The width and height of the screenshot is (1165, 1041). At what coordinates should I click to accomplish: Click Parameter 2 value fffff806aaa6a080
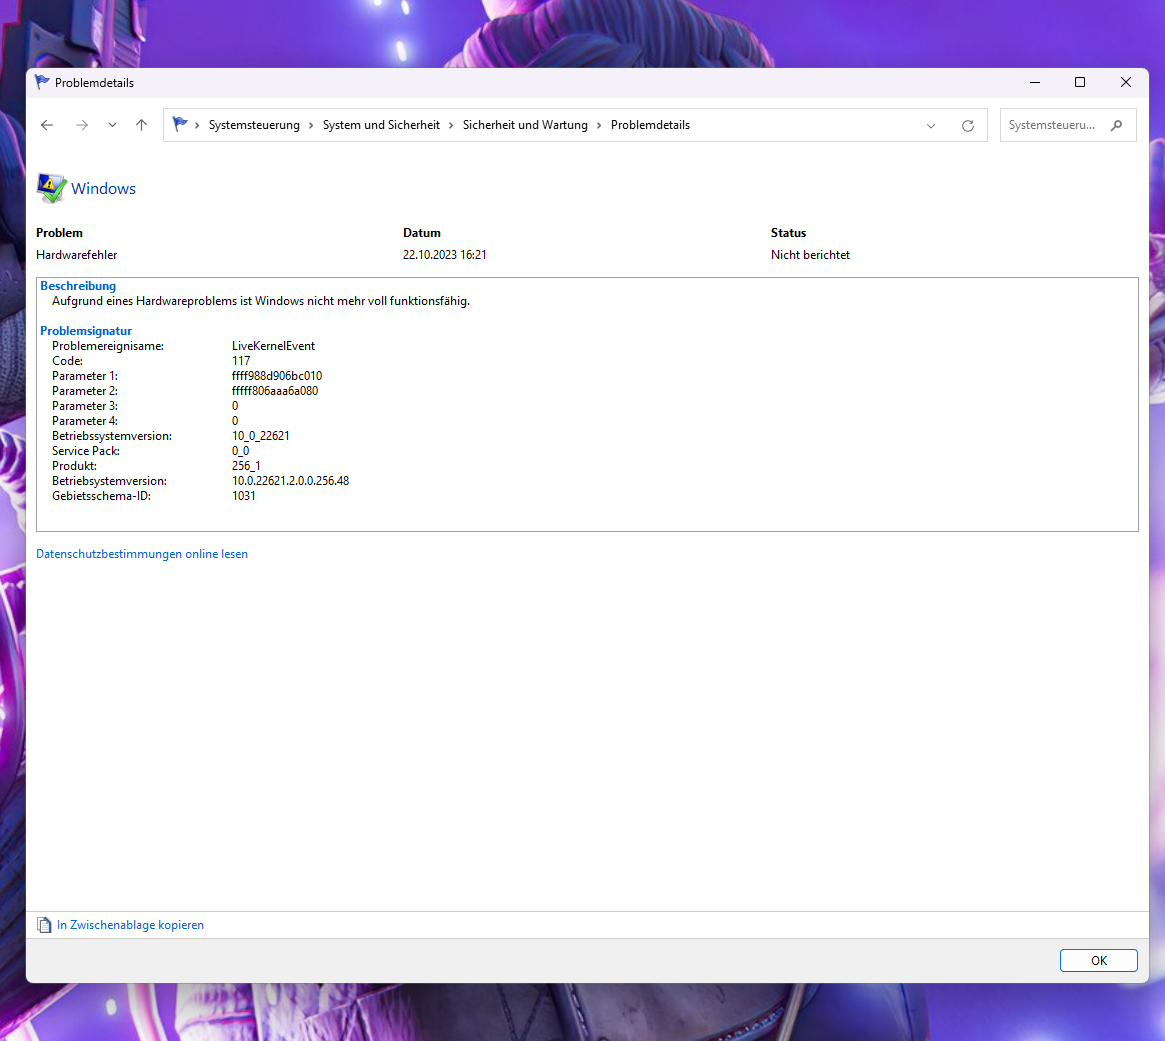275,390
